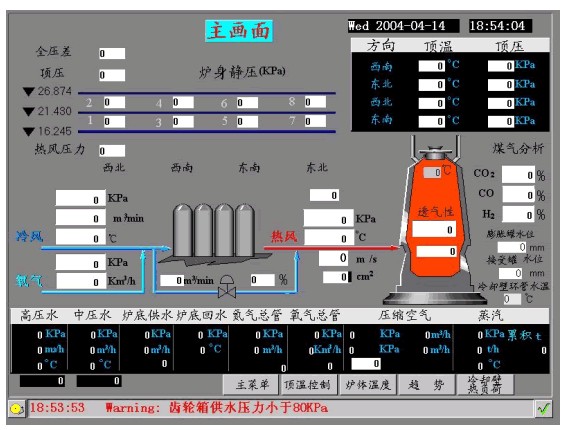Click the red 热风 label
The width and height of the screenshot is (569, 430).
[x=284, y=237]
